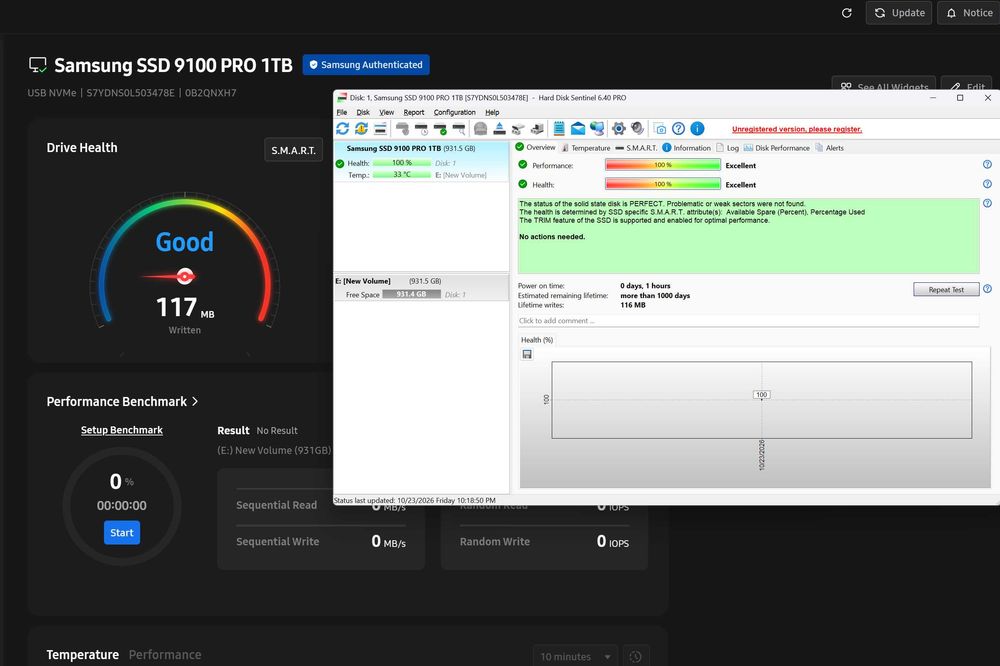This screenshot has height=666, width=1000.
Task: Click the Update button in Samsung Magician
Action: pos(899,13)
